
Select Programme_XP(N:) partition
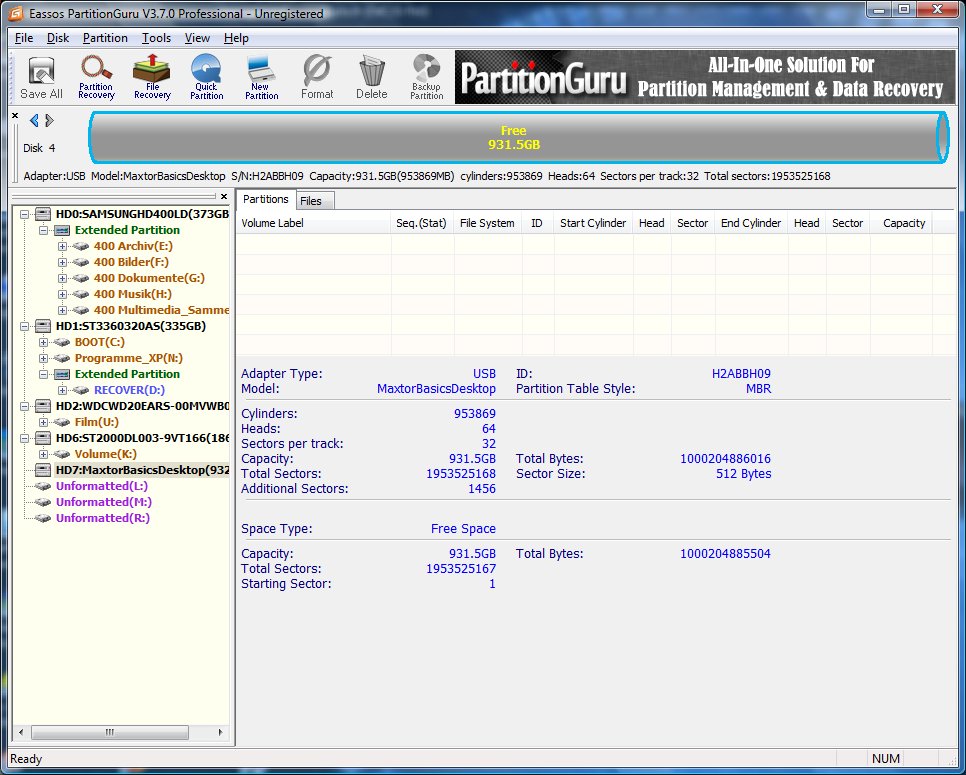tap(129, 358)
